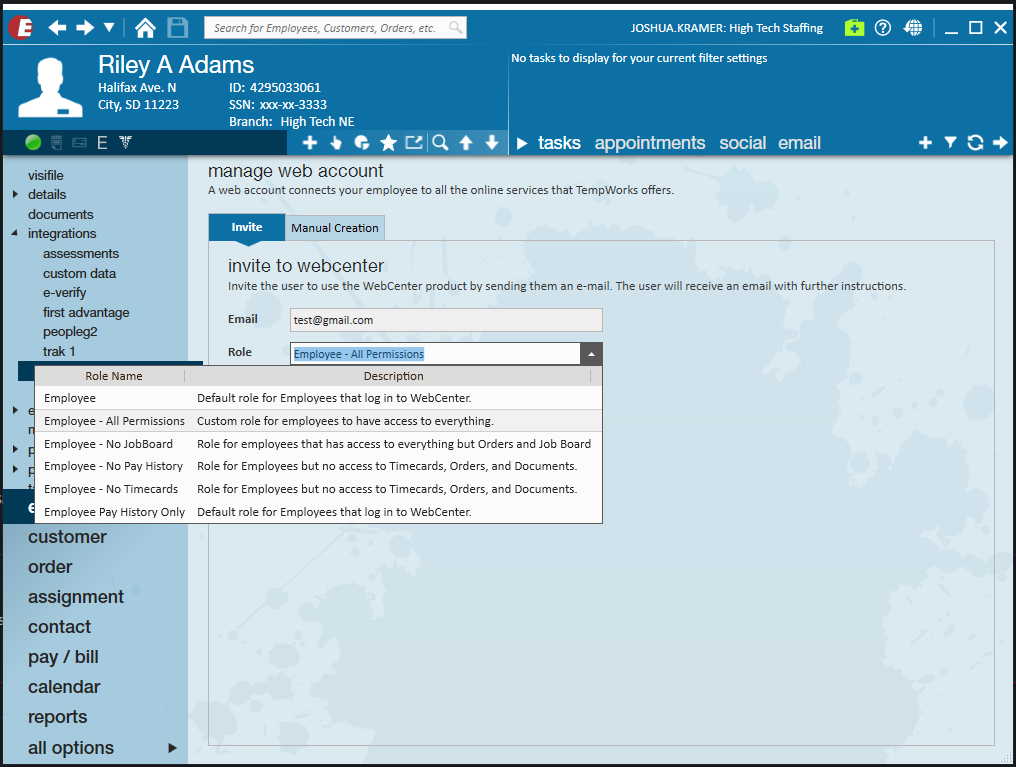The image size is (1016, 767).
Task: Open e-verify under integrations
Action: tap(64, 293)
